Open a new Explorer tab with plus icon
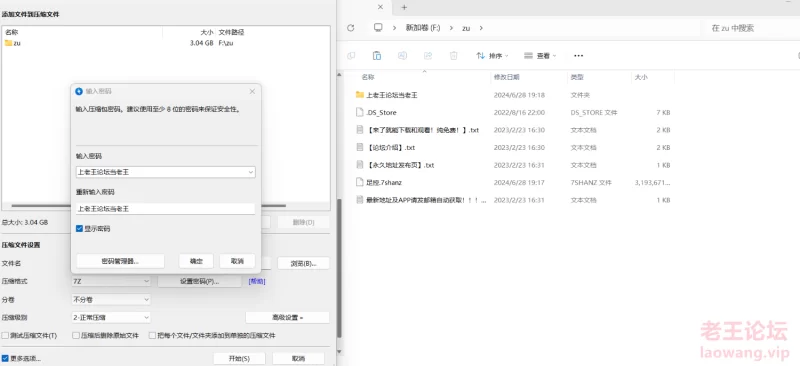 pos(404,7)
